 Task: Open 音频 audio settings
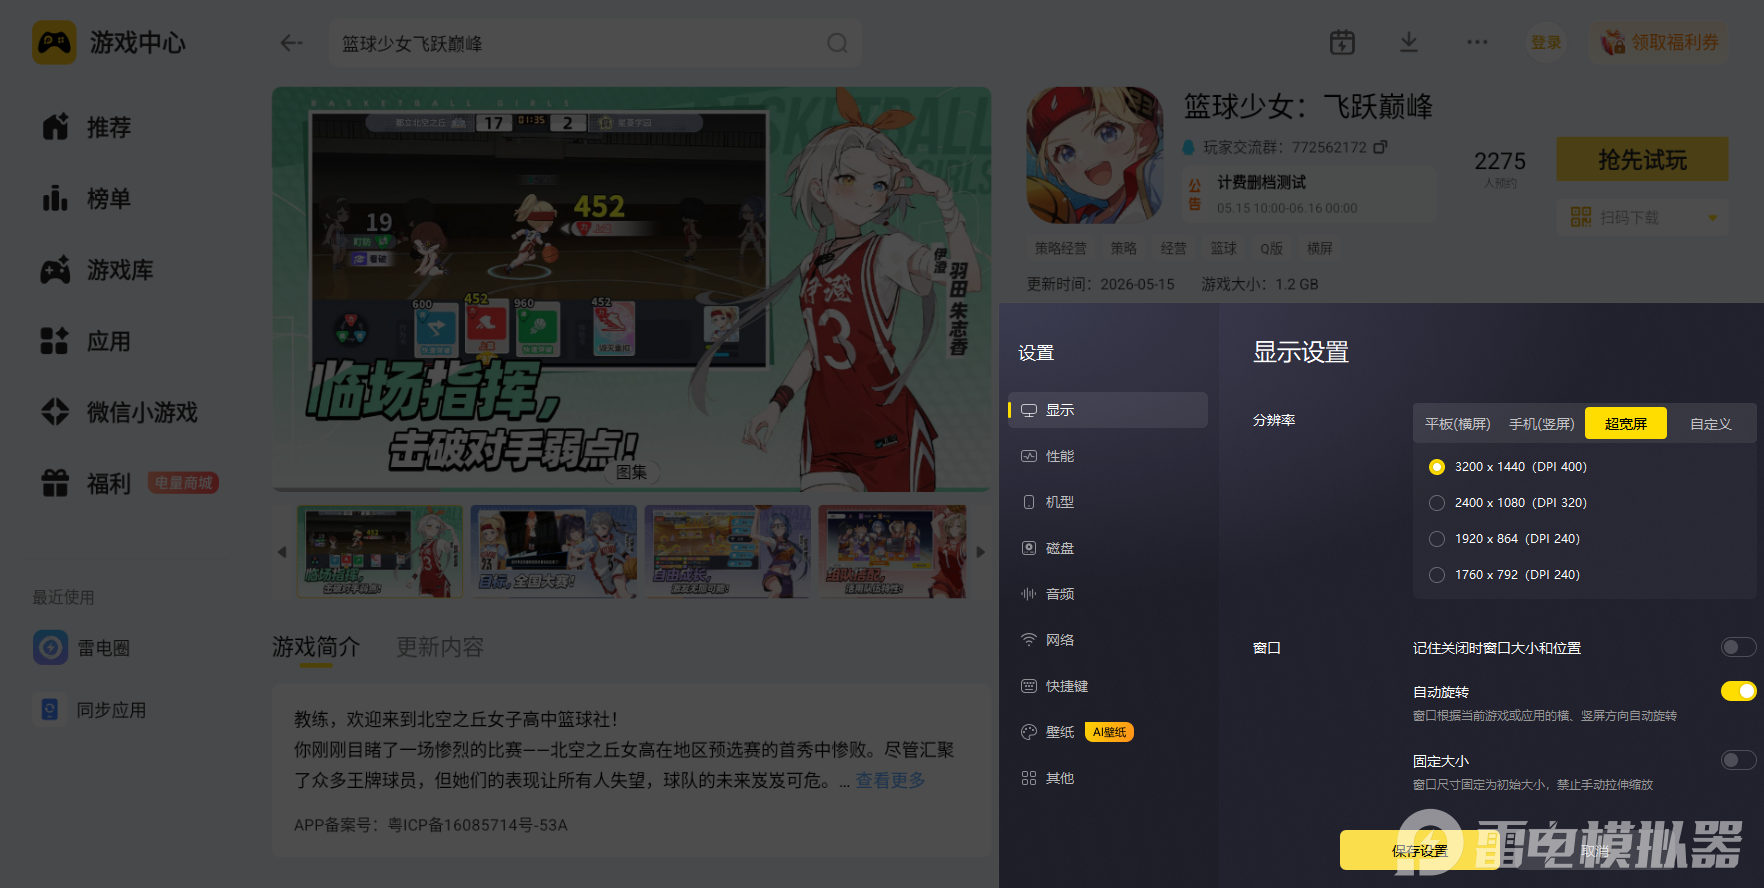(x=1108, y=594)
